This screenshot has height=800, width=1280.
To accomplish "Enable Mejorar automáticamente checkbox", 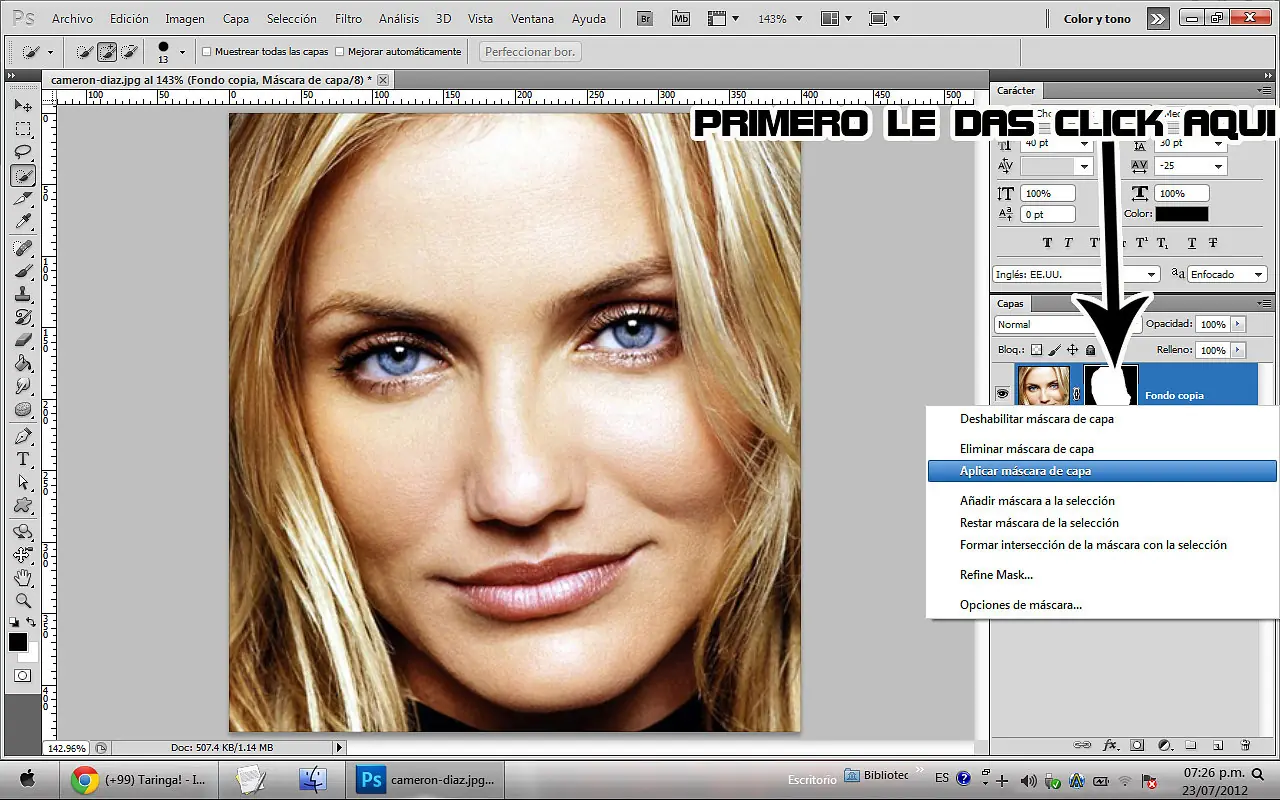I will pyautogui.click(x=339, y=51).
